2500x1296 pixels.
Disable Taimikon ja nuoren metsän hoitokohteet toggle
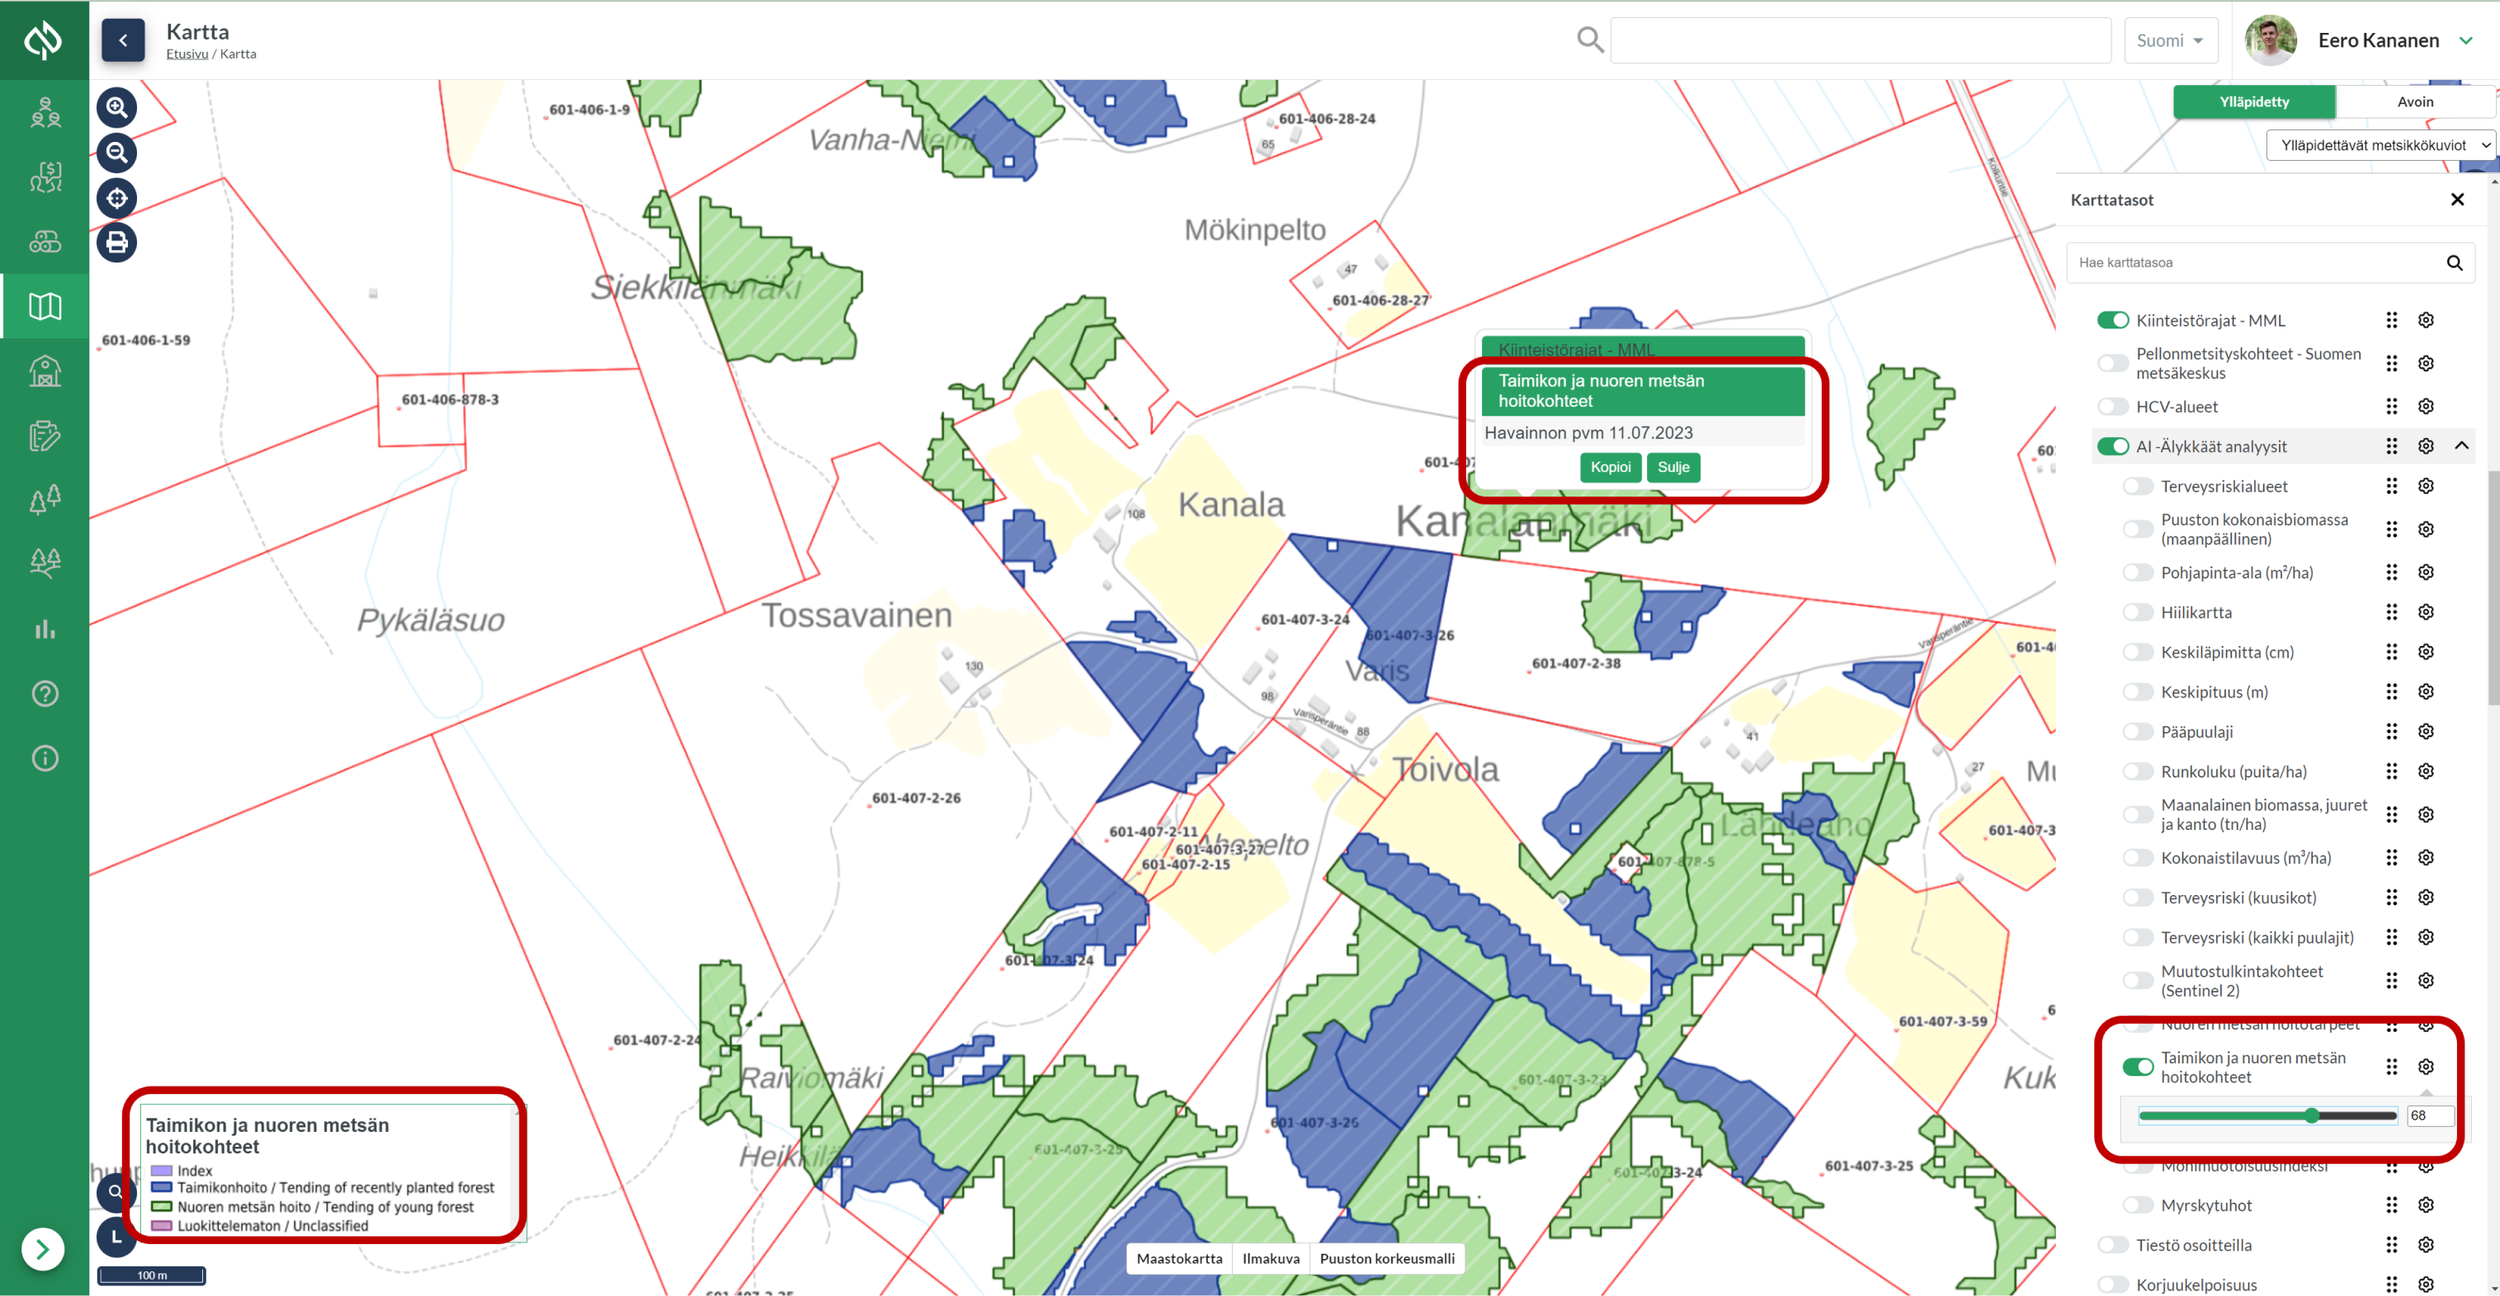2138,1067
